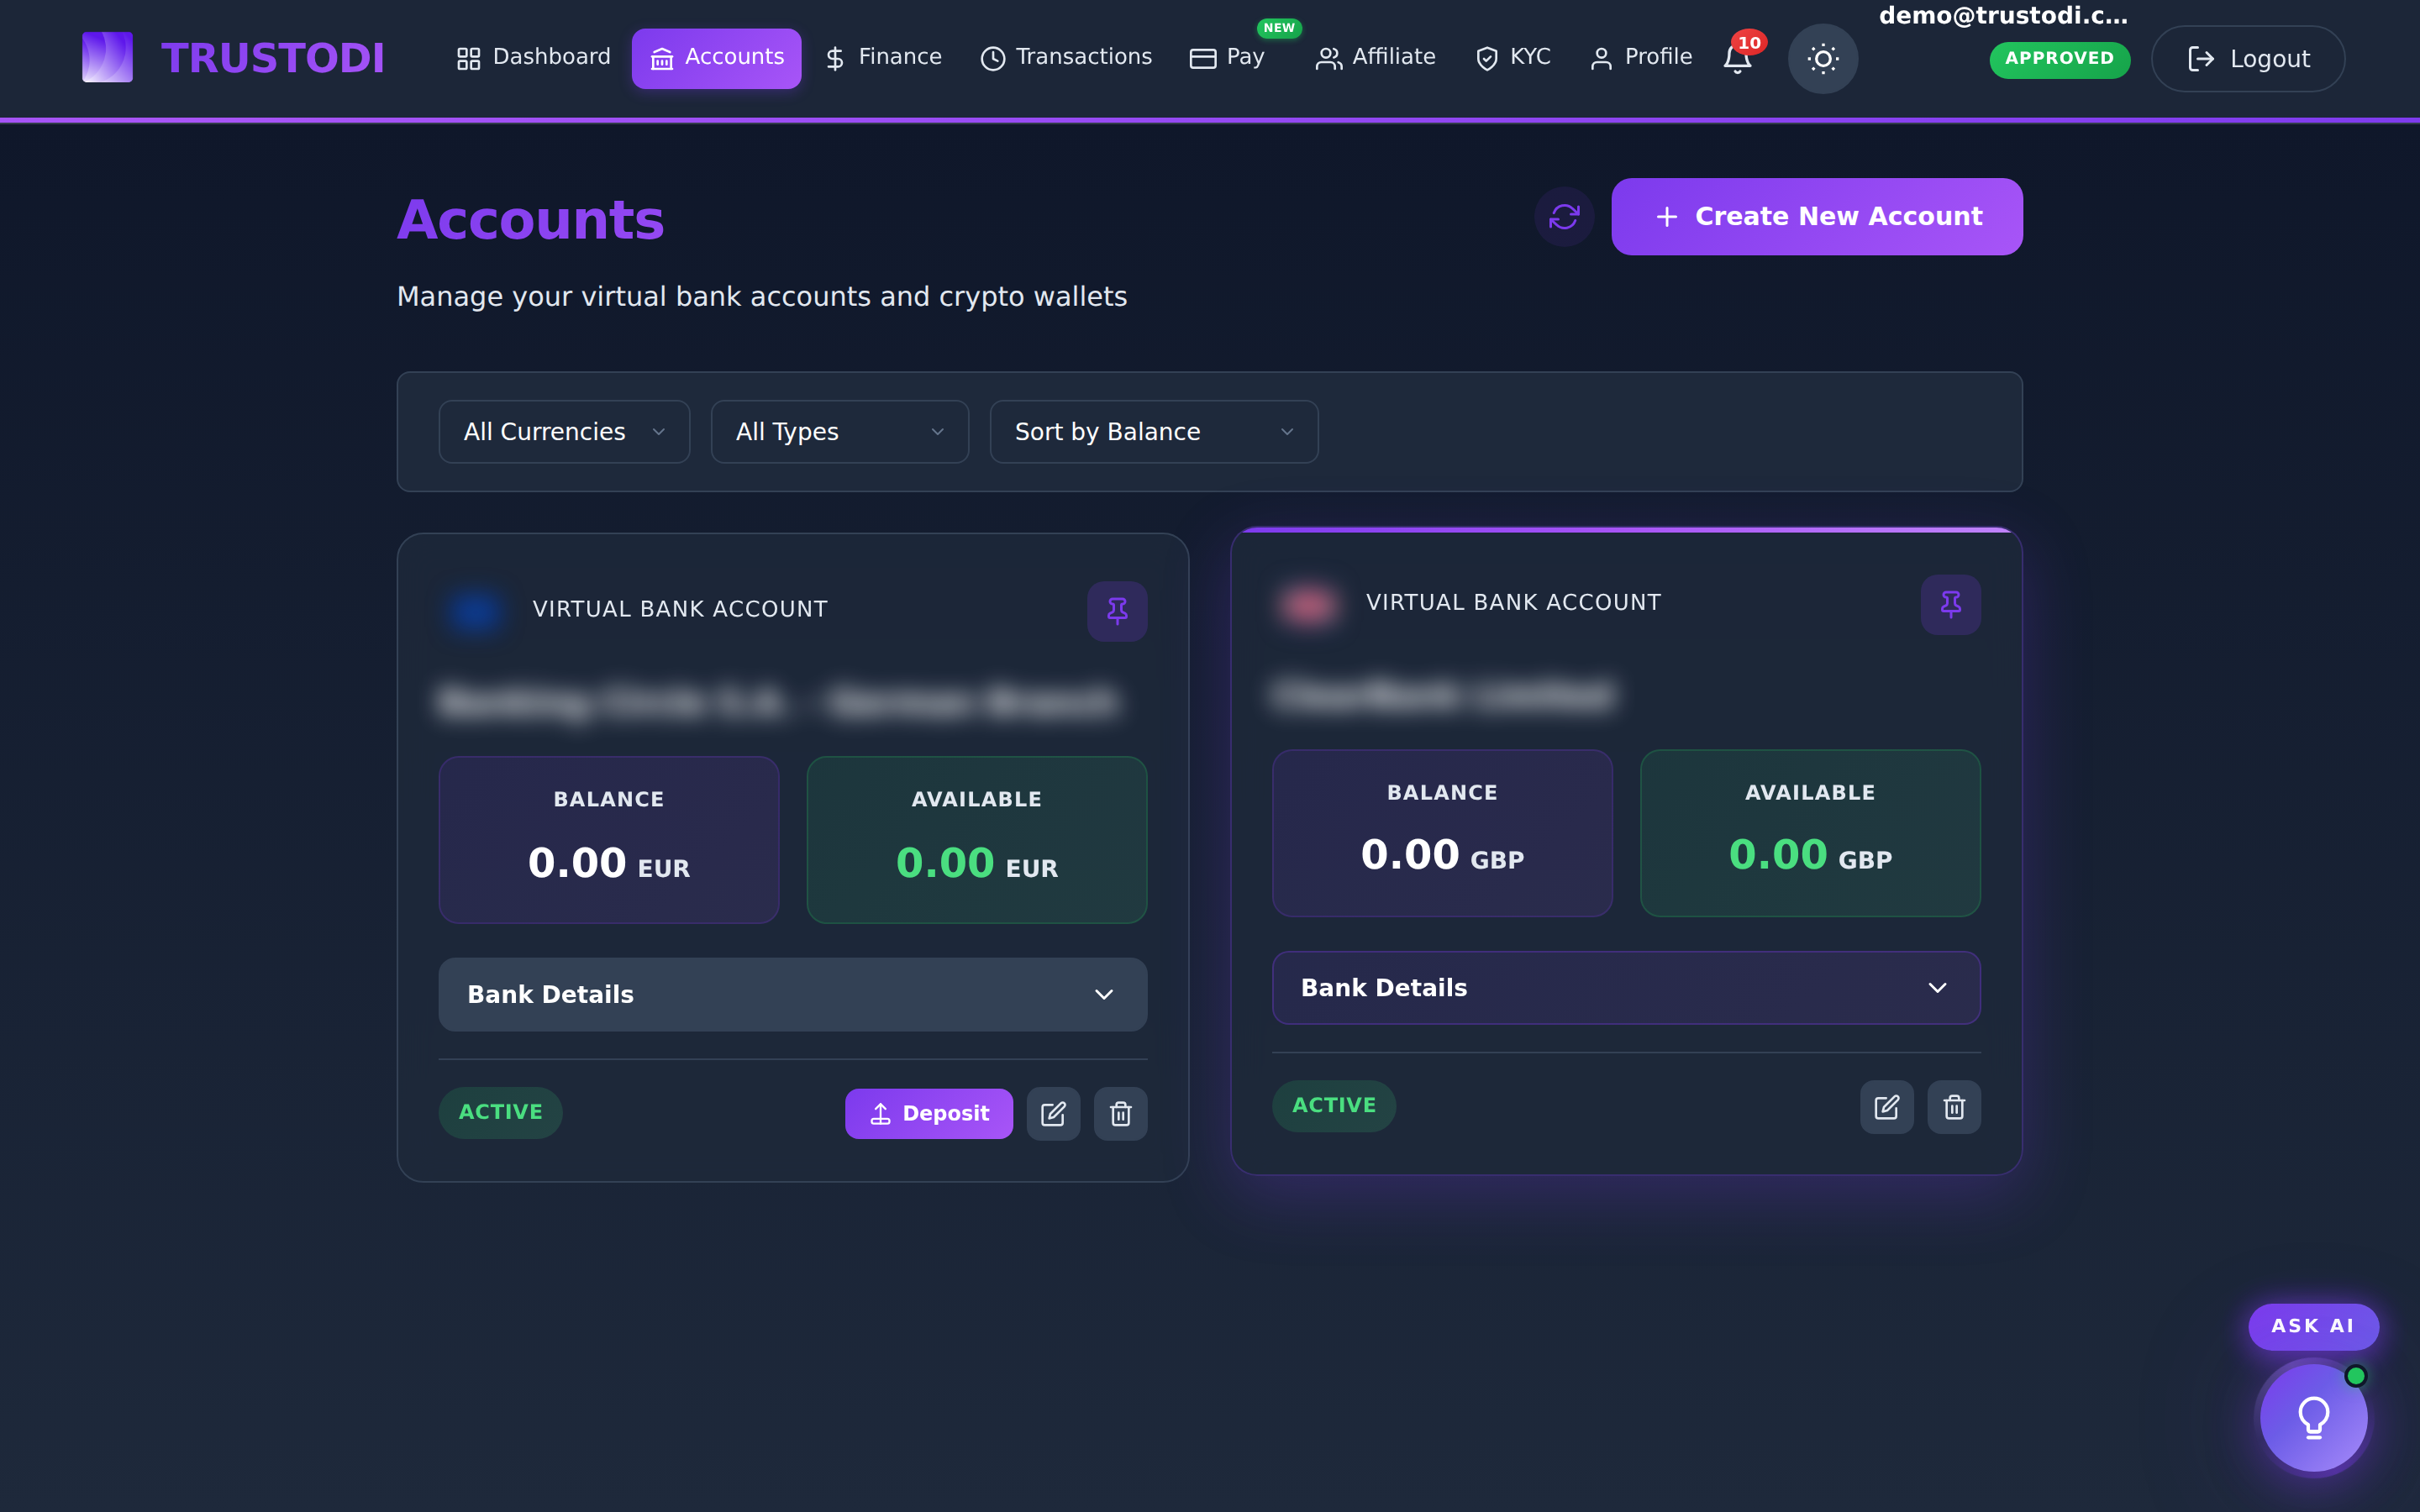Image resolution: width=2420 pixels, height=1512 pixels.
Task: Click the demo@trustodi.c... email text
Action: [x=2003, y=16]
